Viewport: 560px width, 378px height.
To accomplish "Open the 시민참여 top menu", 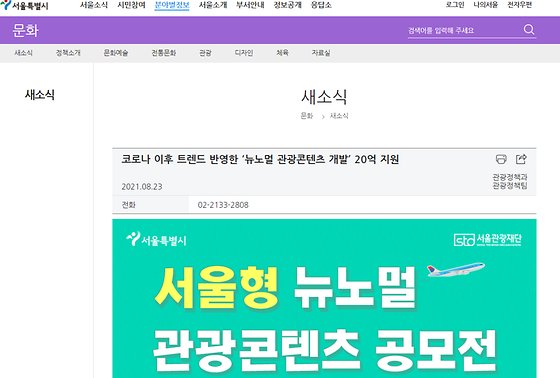I will pyautogui.click(x=131, y=5).
